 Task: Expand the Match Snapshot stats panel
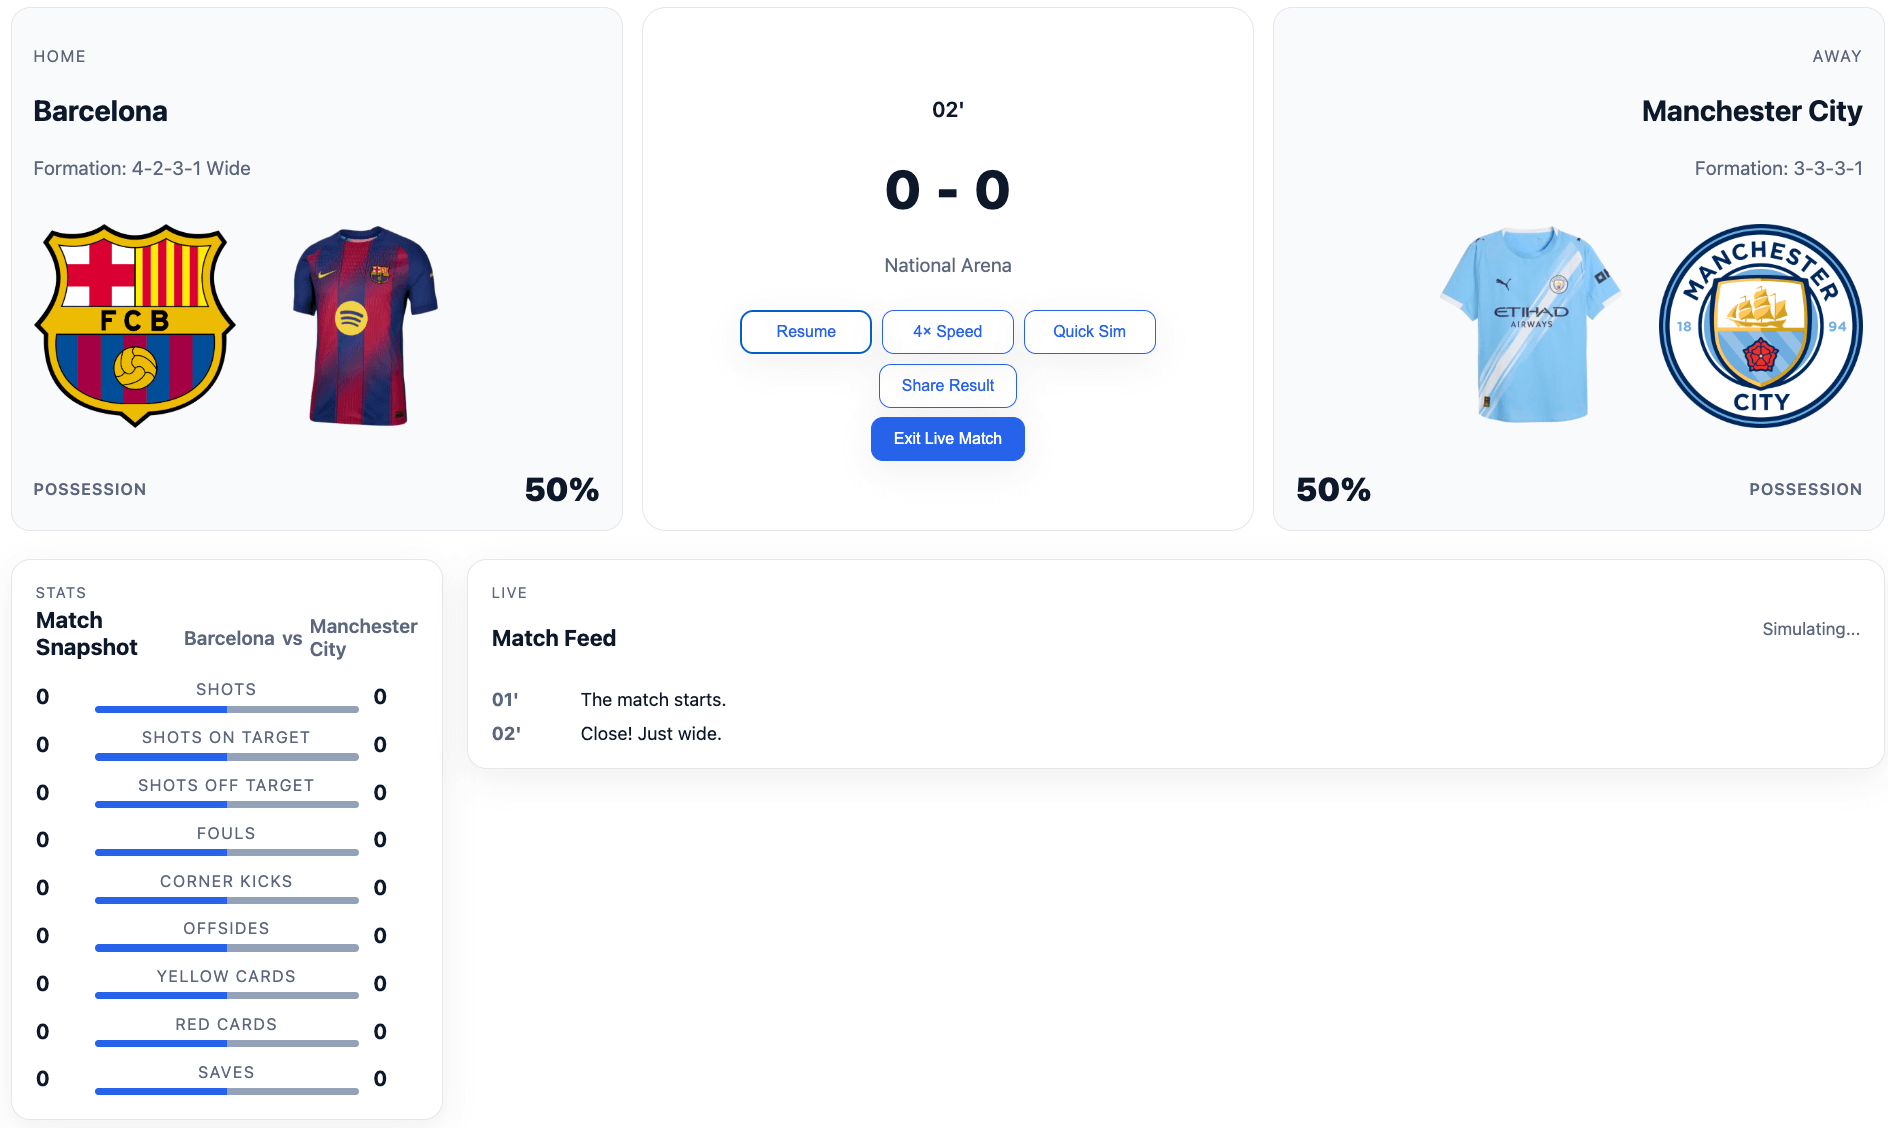(x=86, y=633)
